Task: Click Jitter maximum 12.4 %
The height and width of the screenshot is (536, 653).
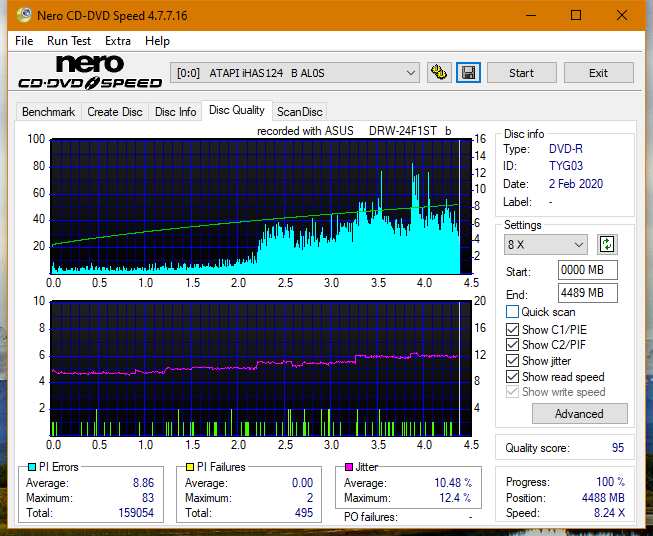Action: (x=456, y=498)
